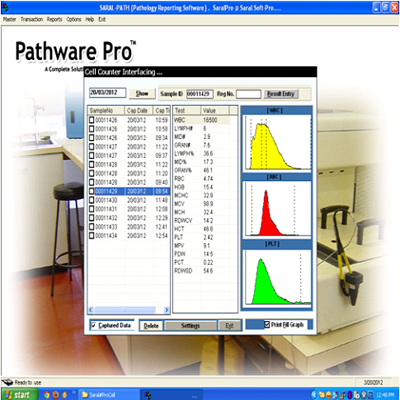
Task: Select the LYMPH# test row
Action: click(x=201, y=128)
